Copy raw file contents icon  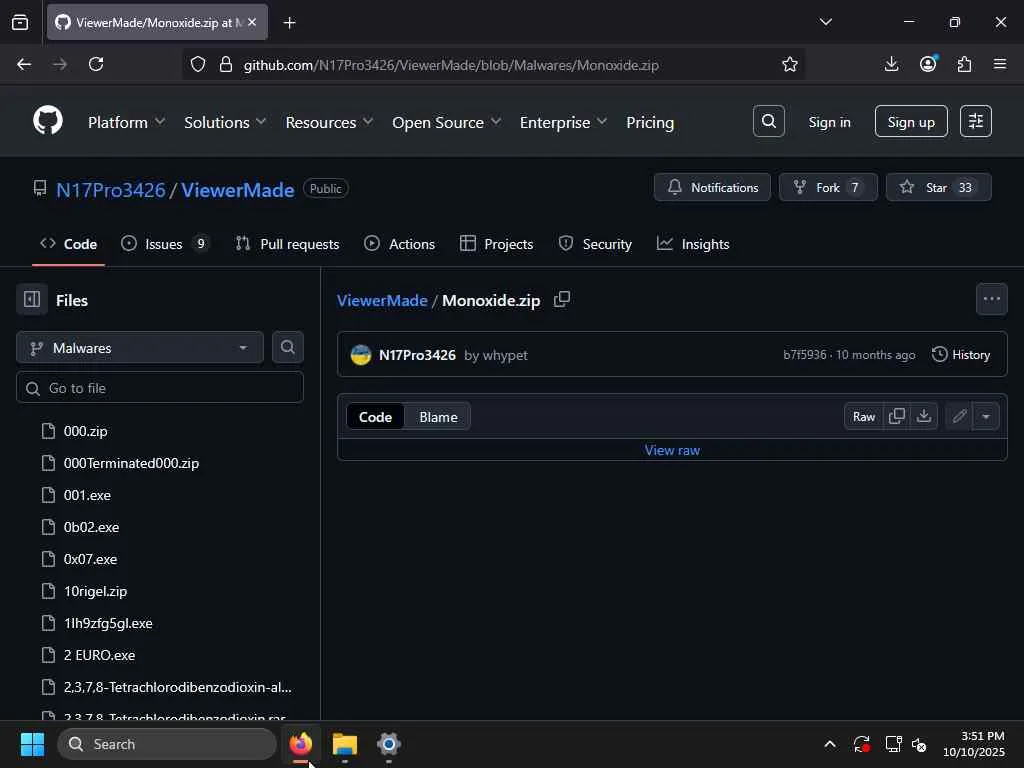[x=897, y=416]
